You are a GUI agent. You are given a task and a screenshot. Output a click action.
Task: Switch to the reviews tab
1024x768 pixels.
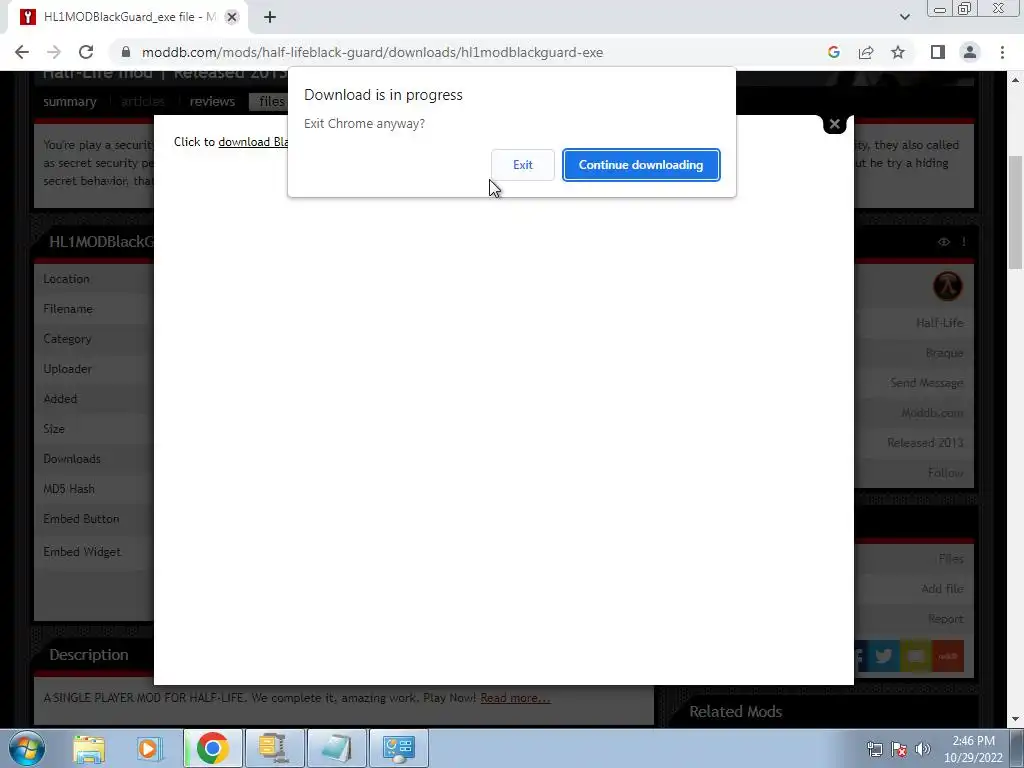tap(212, 101)
